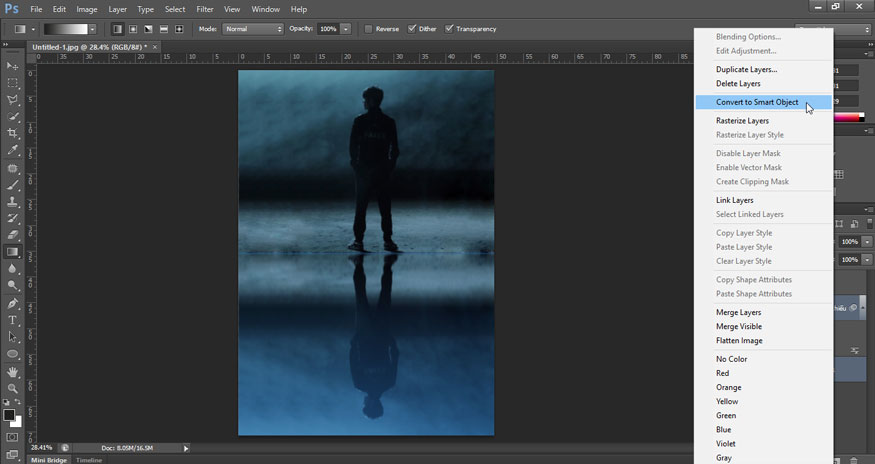The image size is (875, 464).
Task: Select the Eyedropper tool
Action: tap(12, 150)
